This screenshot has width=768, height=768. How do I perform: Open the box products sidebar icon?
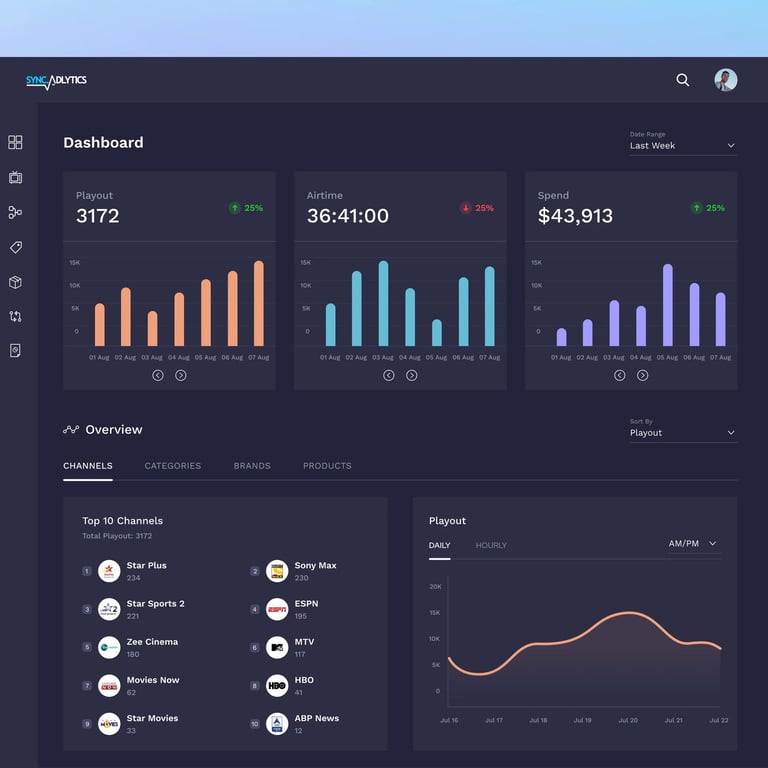click(x=15, y=282)
